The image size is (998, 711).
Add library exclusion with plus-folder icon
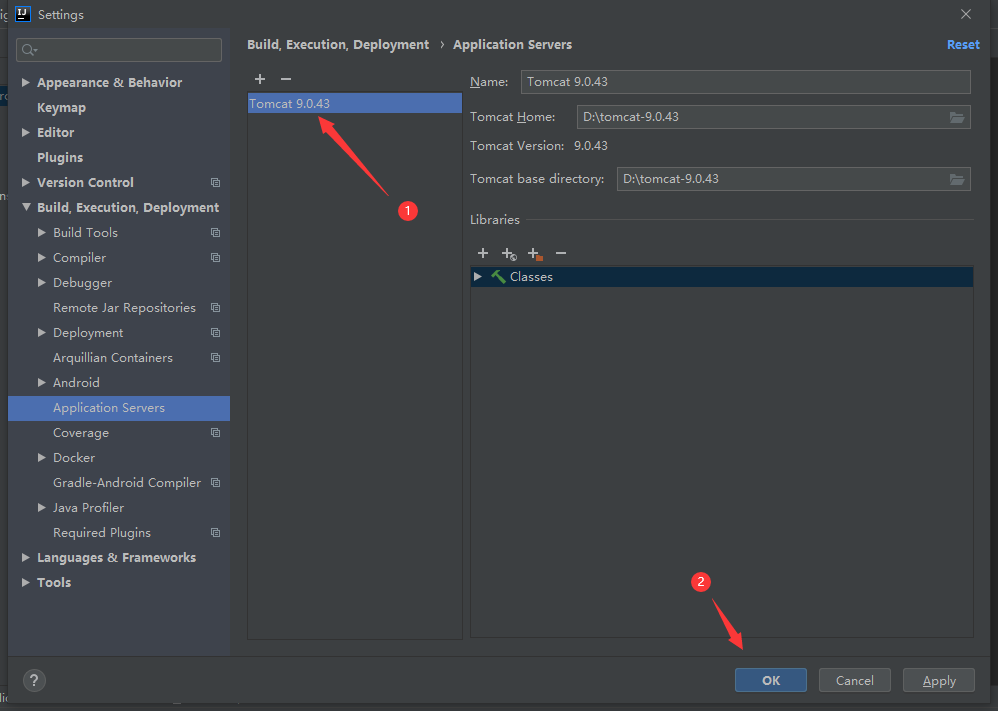[x=535, y=254]
